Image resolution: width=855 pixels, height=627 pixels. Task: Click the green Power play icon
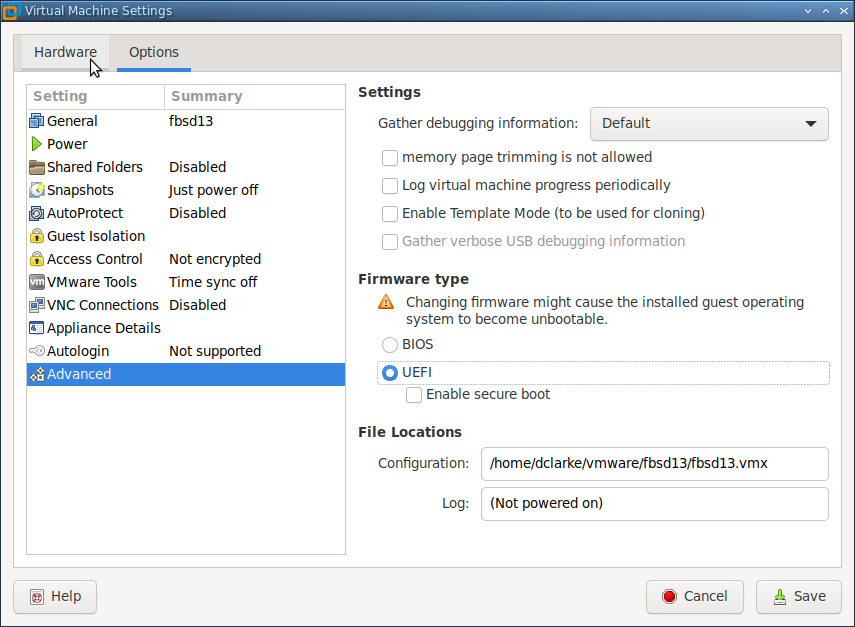point(37,144)
